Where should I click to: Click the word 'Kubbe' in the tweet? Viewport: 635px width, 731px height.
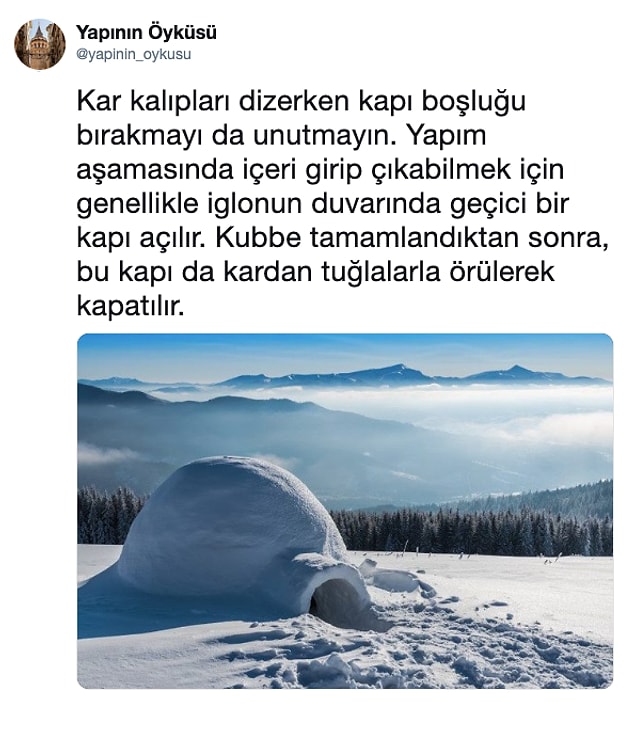point(258,238)
